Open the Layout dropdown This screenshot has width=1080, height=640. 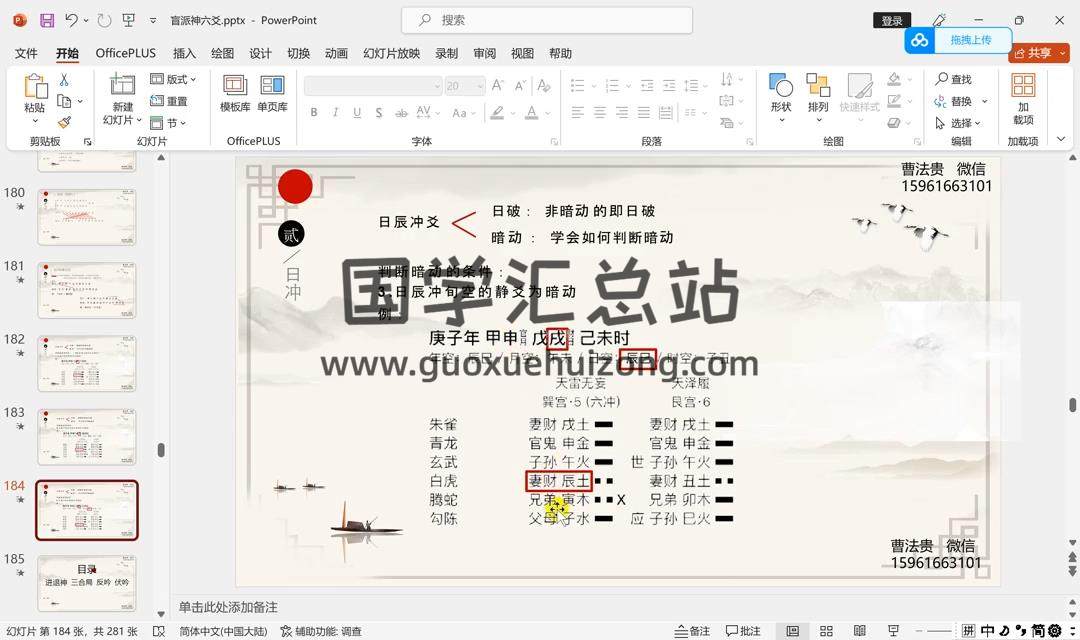(x=173, y=79)
